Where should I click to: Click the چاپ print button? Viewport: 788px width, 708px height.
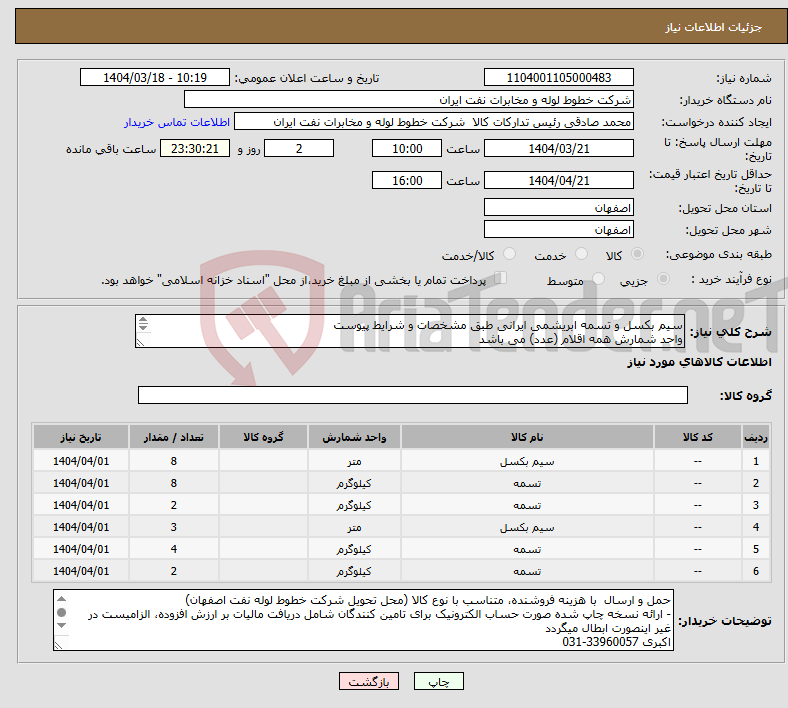point(439,681)
